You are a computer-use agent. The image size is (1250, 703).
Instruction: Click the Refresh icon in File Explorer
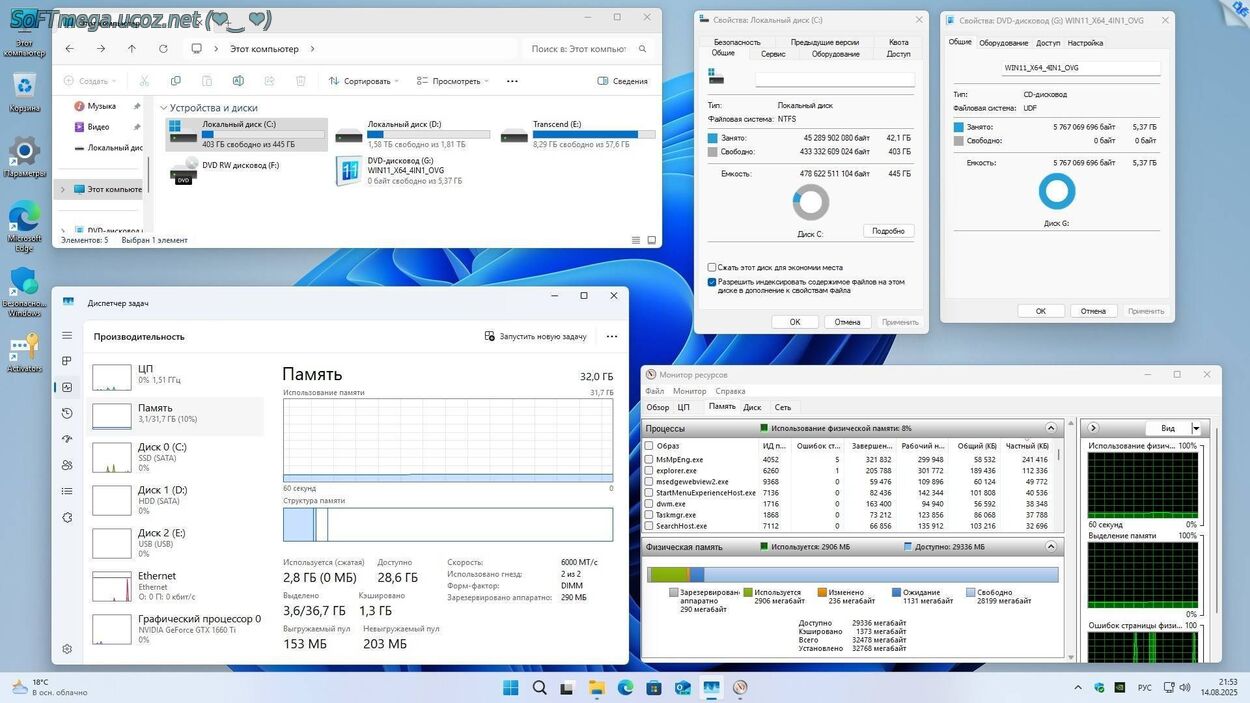coord(163,49)
